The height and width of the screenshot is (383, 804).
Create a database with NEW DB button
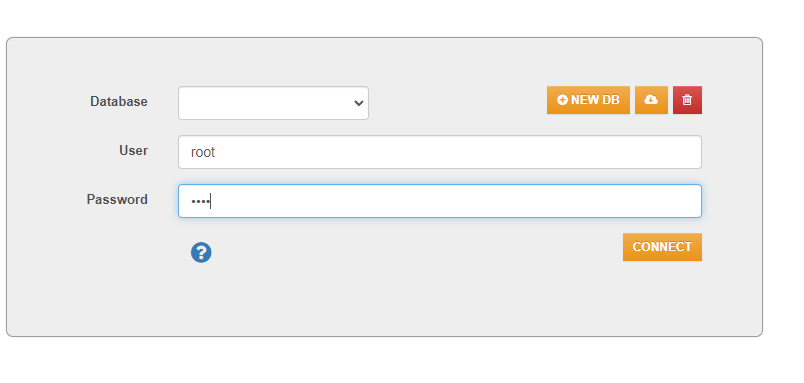coord(588,100)
